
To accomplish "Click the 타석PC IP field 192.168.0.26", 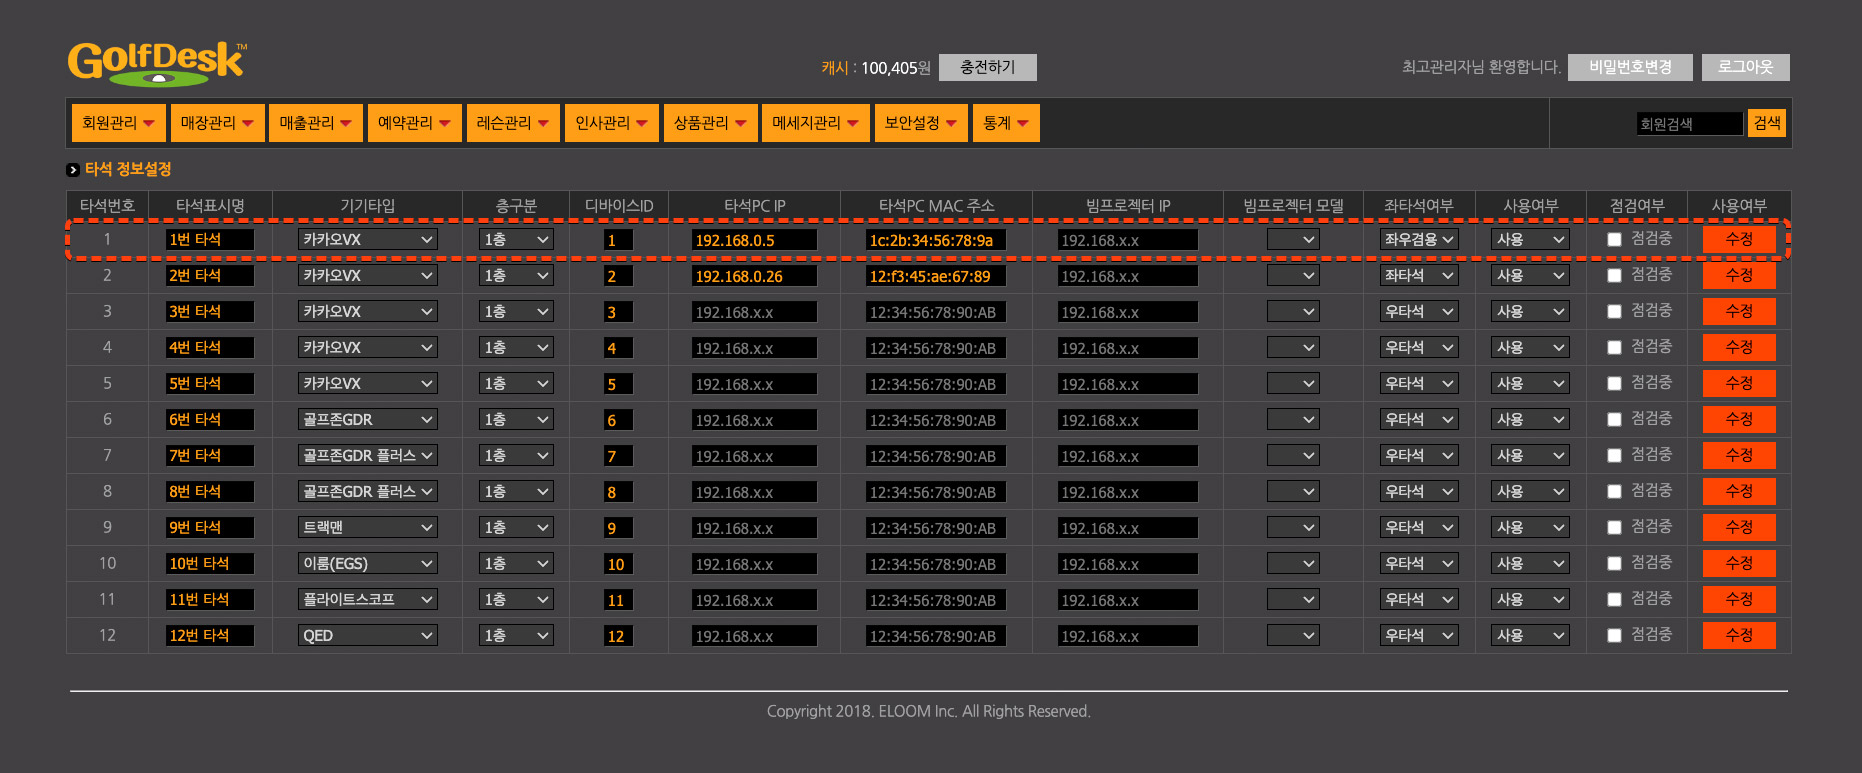I will 754,276.
